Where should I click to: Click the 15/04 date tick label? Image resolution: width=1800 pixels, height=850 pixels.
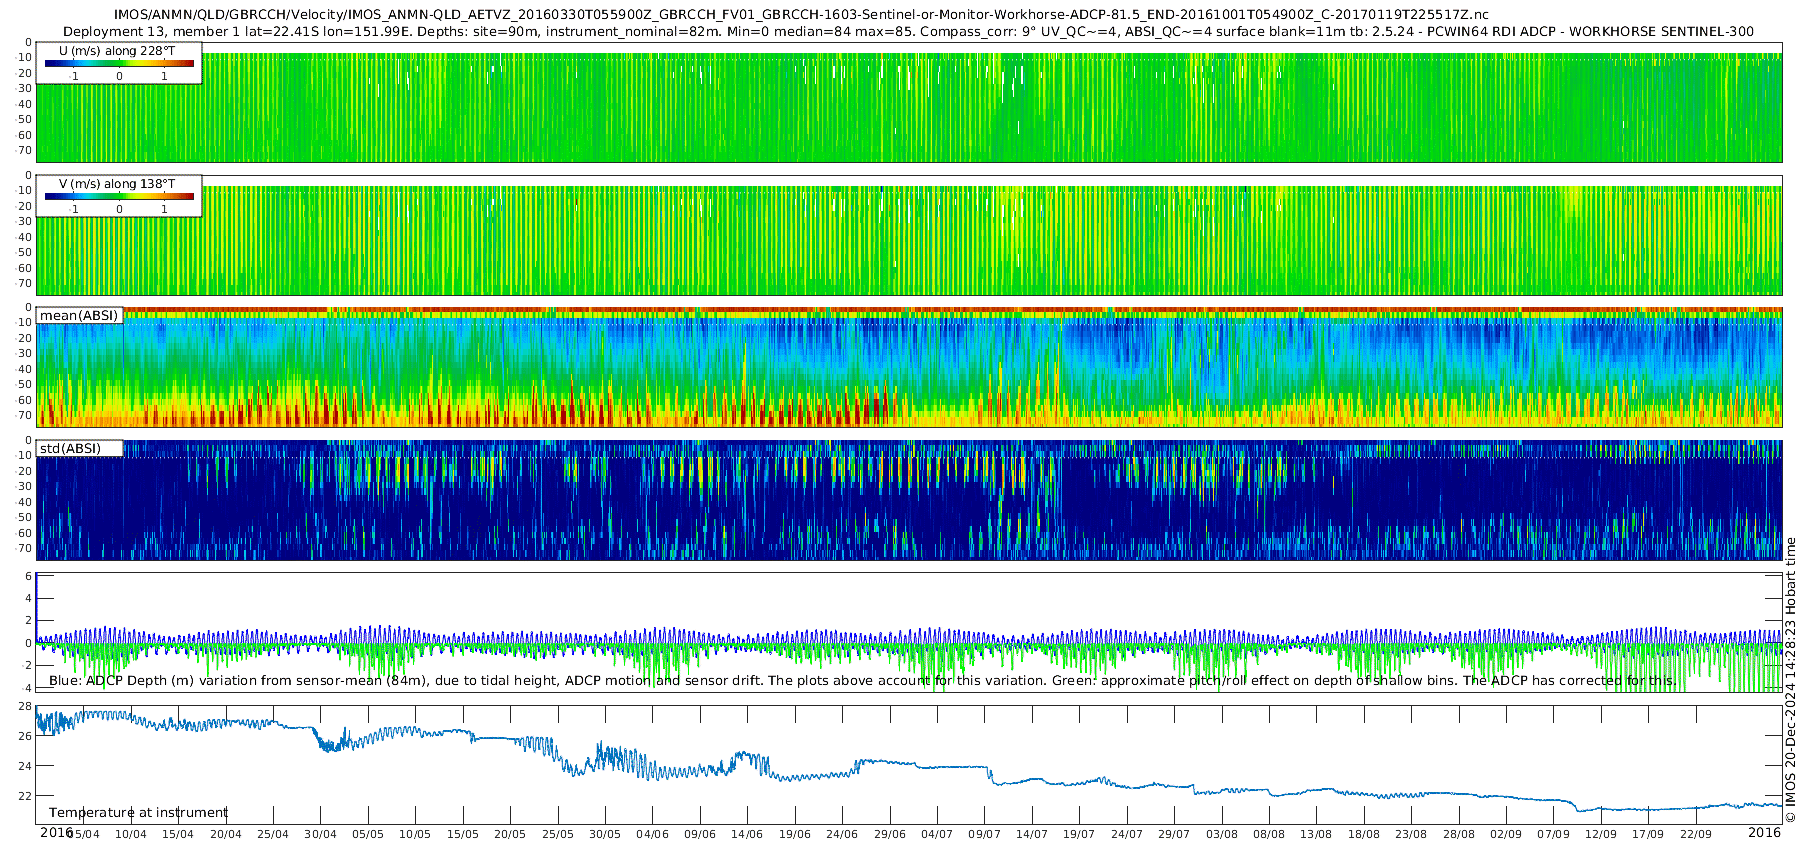pyautogui.click(x=178, y=835)
